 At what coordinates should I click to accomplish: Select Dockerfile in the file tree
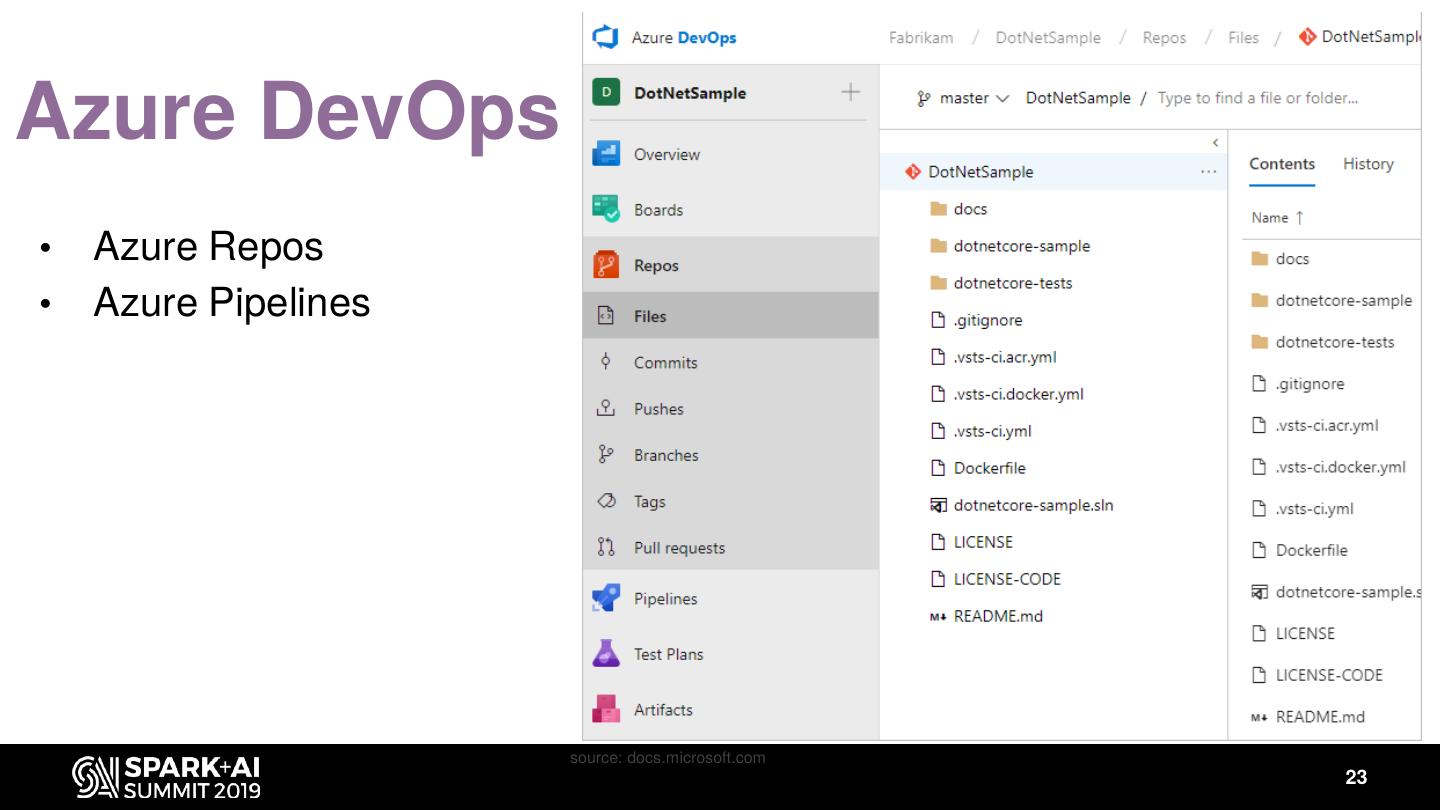pos(989,468)
